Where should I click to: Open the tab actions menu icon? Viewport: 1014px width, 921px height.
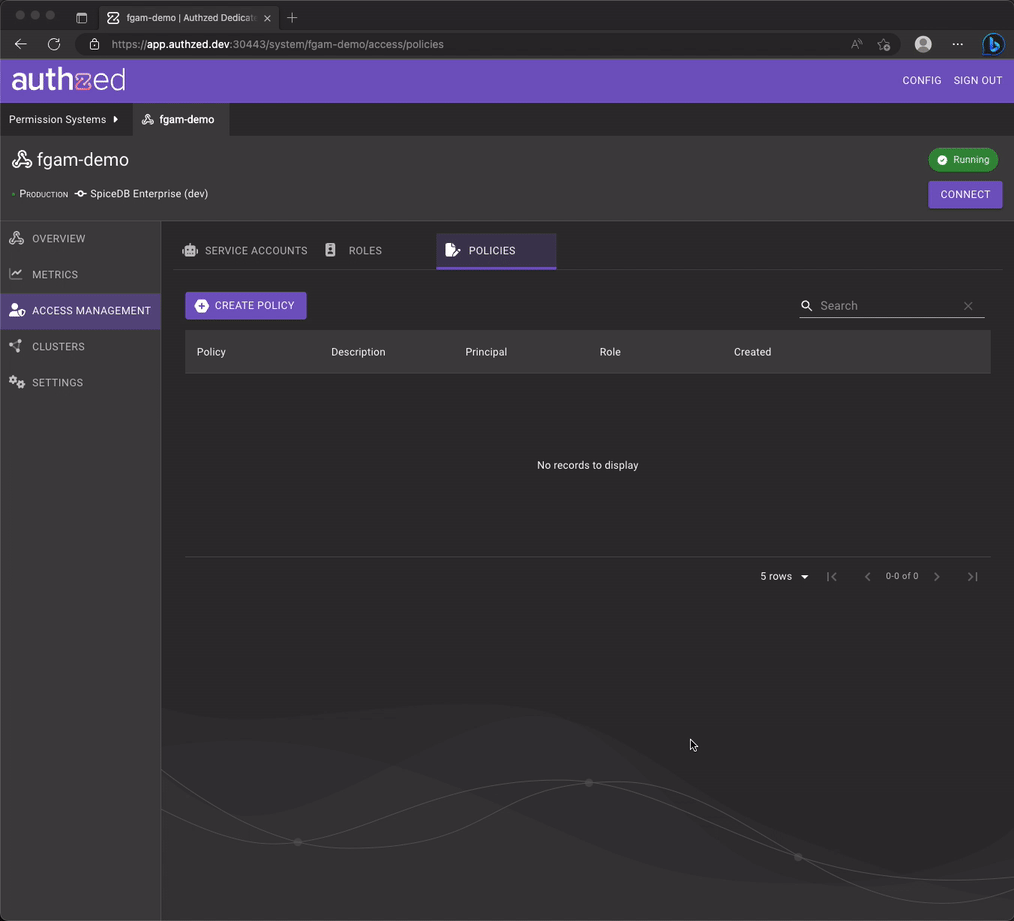click(81, 17)
